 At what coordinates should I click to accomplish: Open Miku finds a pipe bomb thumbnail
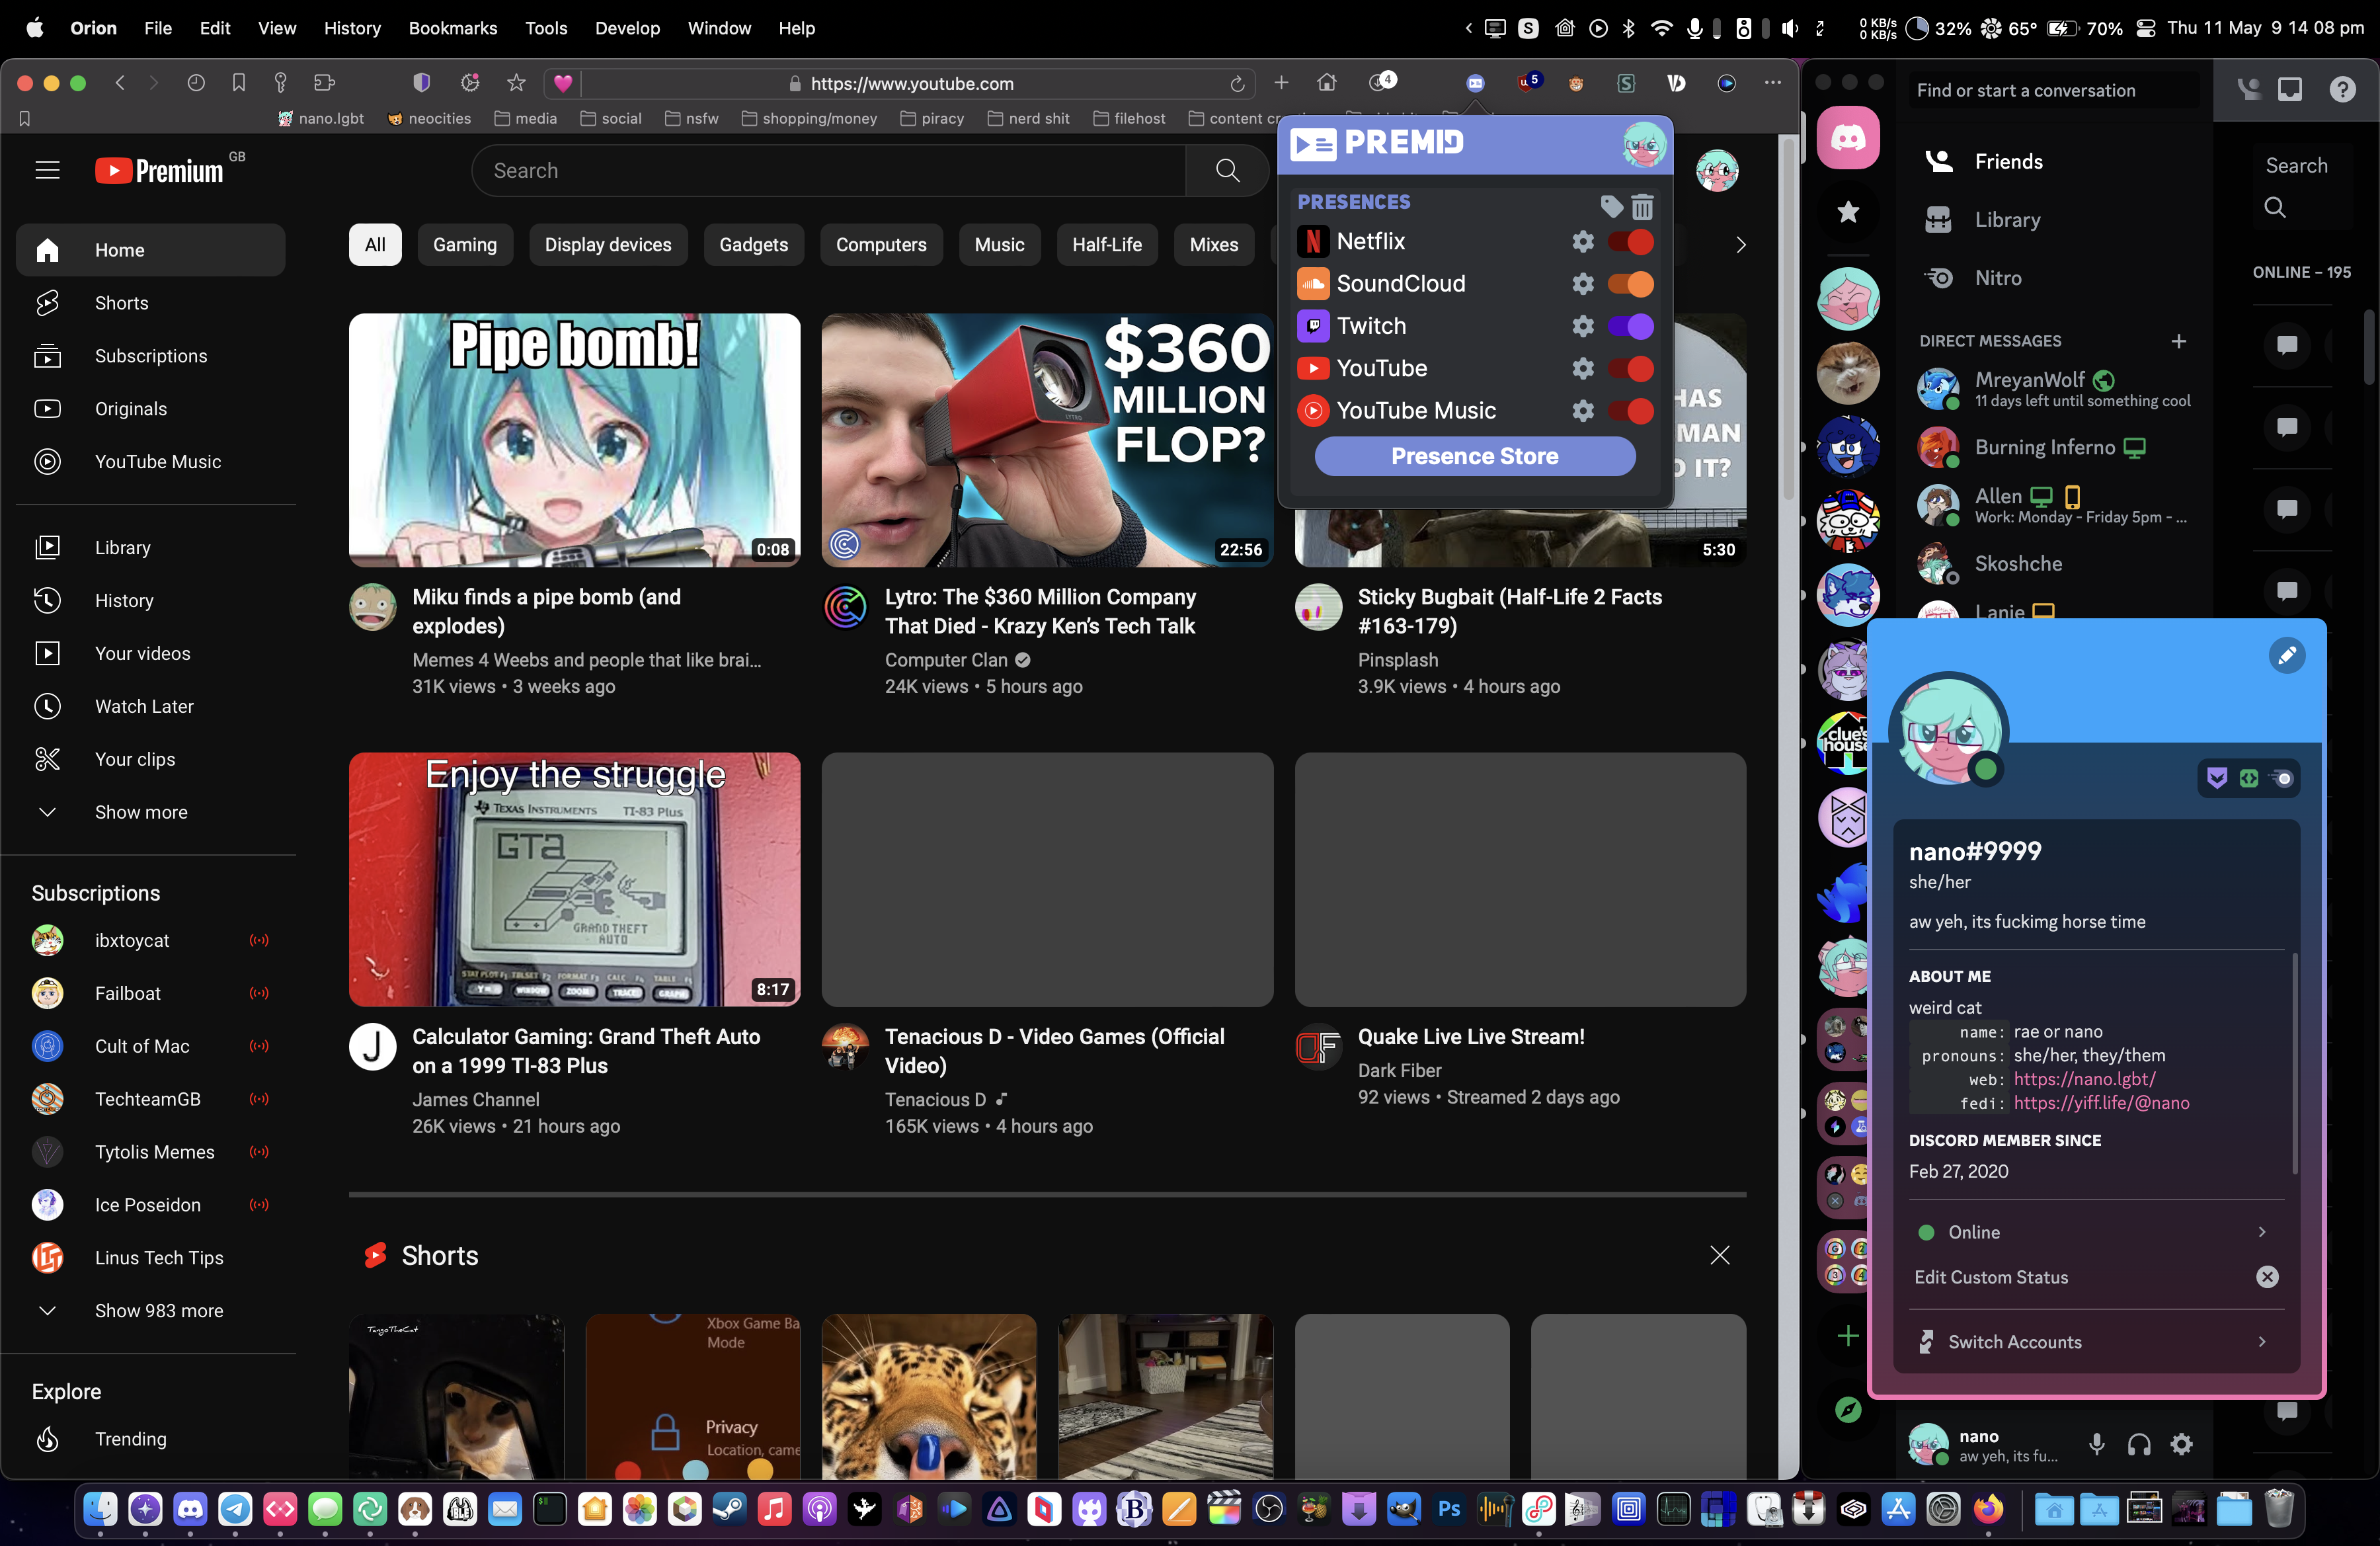pos(574,440)
